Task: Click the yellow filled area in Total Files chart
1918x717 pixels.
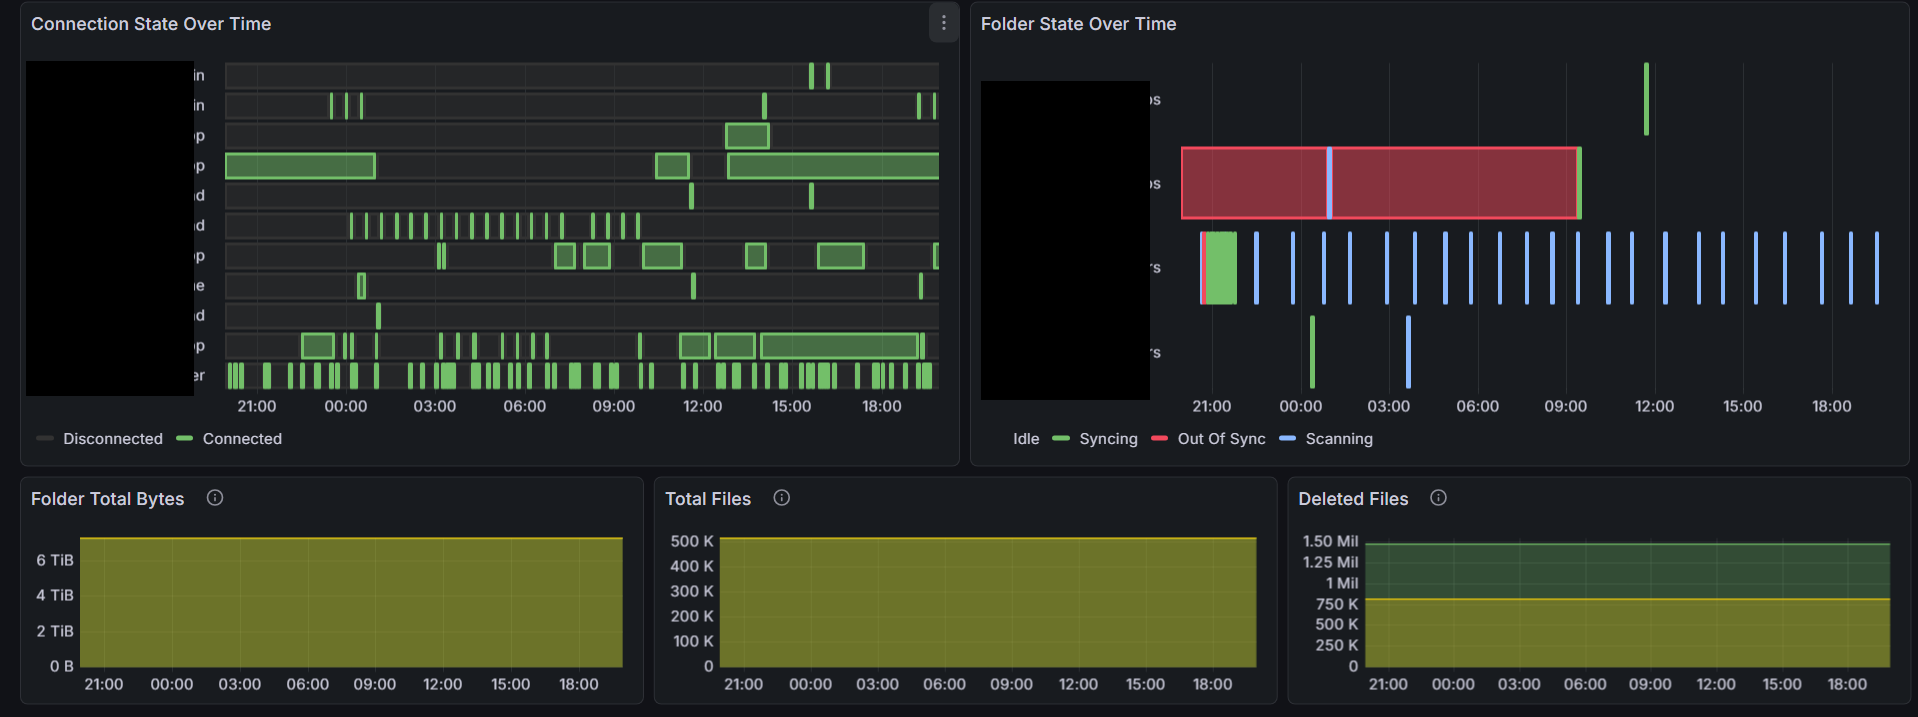Action: point(988,603)
